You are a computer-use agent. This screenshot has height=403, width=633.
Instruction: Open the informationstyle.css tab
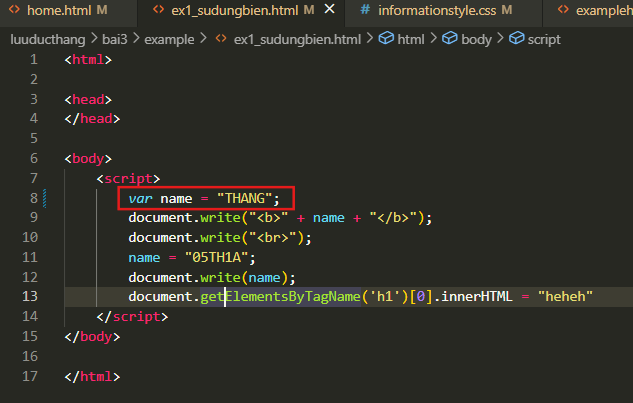point(441,10)
